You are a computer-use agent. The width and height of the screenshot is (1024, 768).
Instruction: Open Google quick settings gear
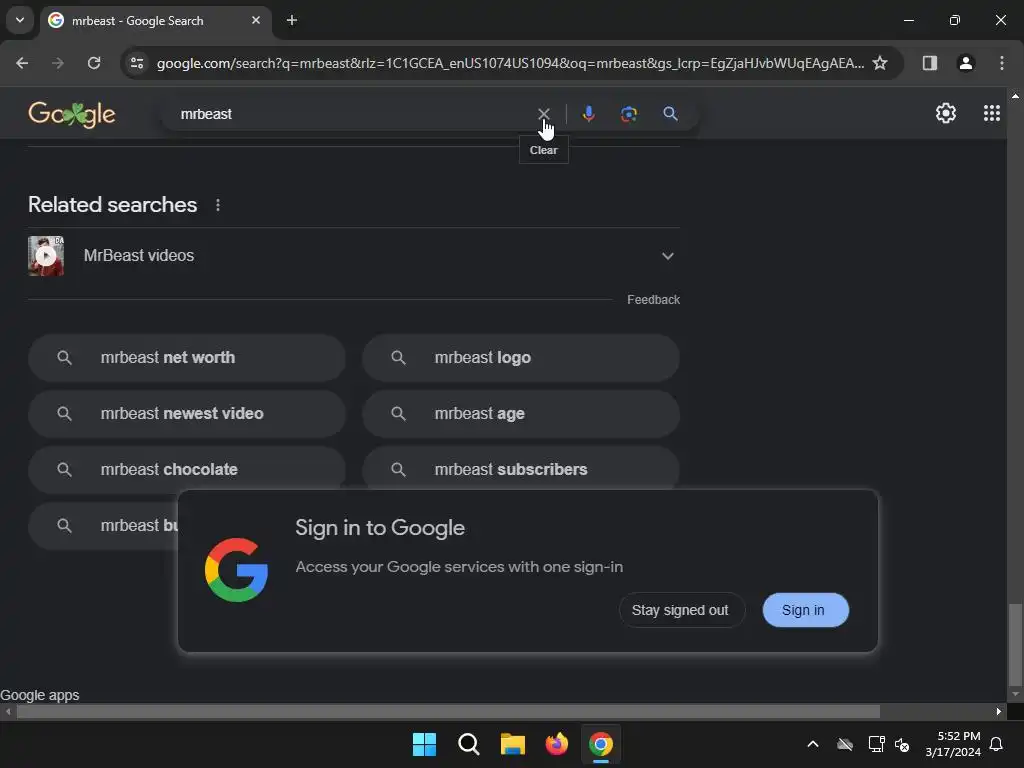(x=946, y=113)
